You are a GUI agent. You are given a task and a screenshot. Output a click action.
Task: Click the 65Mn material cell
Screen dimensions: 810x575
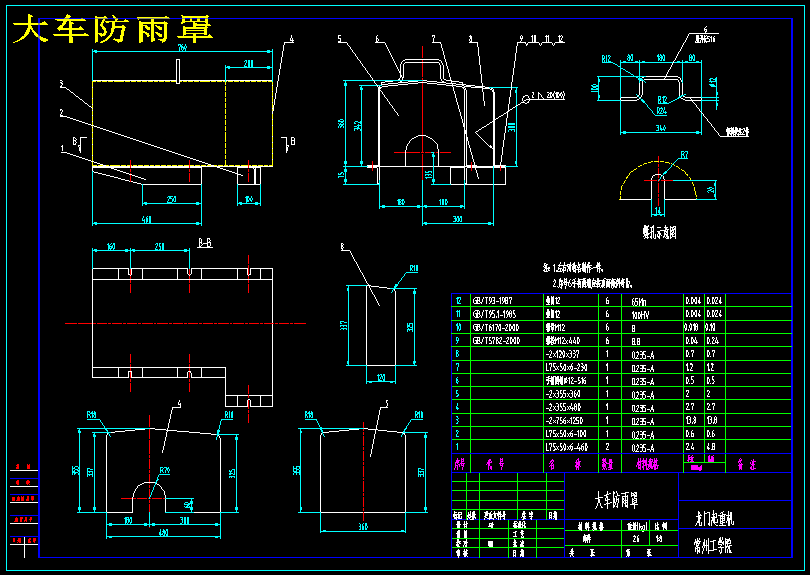(x=639, y=301)
